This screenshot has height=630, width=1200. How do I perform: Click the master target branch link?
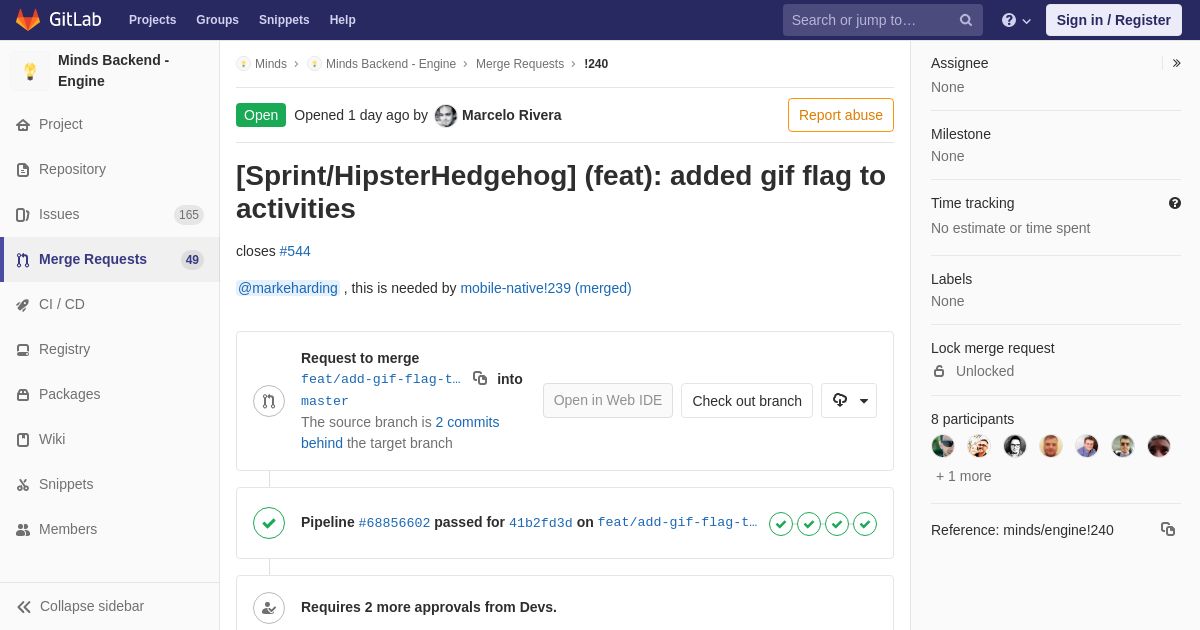(325, 401)
